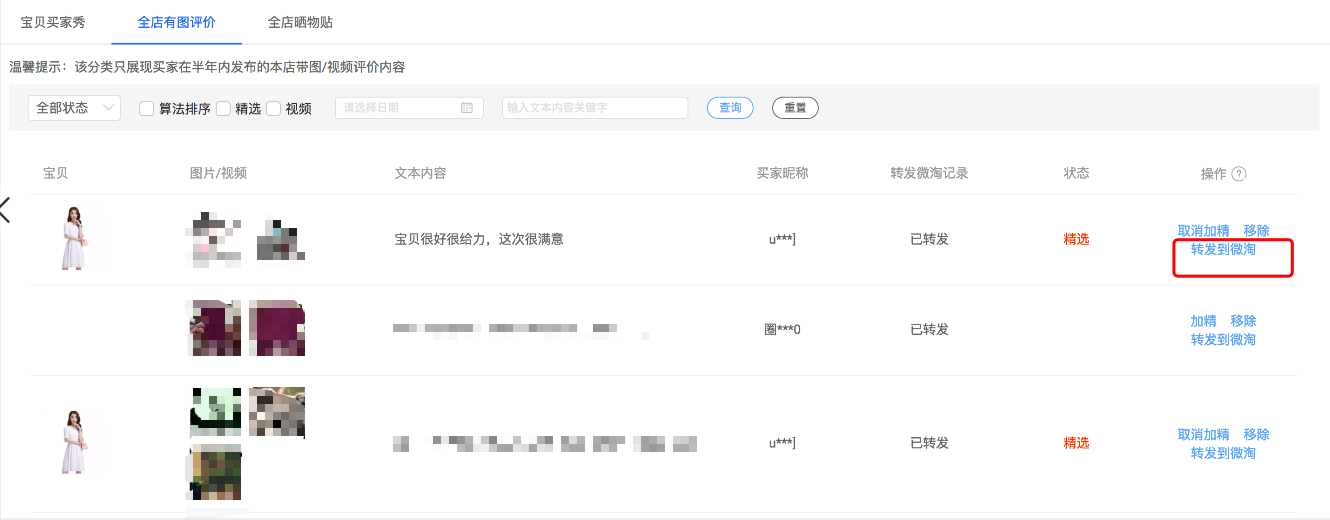
Task: Open the 宝贝买家秀 tab
Action: 54,21
